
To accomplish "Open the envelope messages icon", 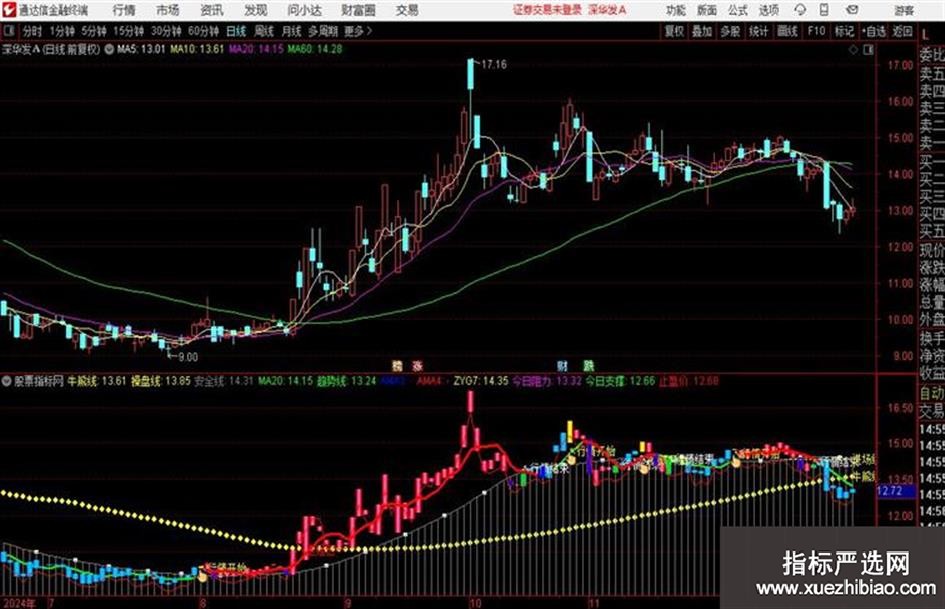I will (852, 10).
